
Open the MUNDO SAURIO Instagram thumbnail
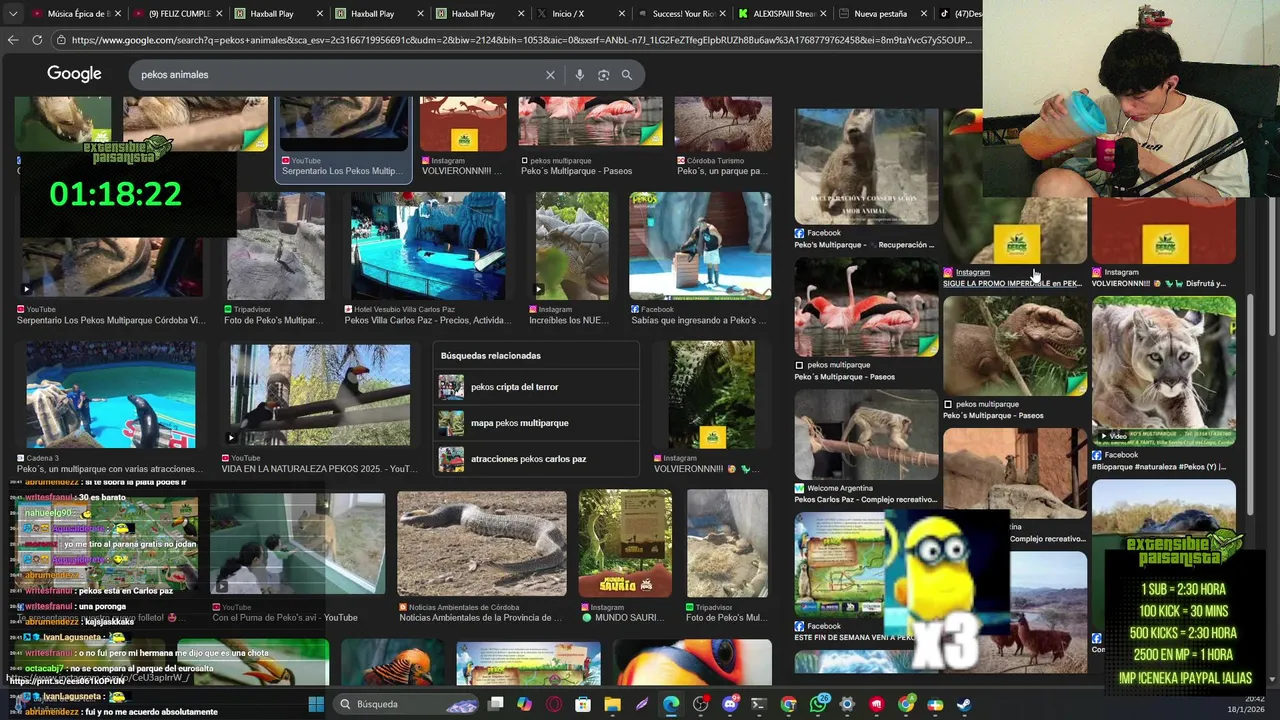[625, 543]
